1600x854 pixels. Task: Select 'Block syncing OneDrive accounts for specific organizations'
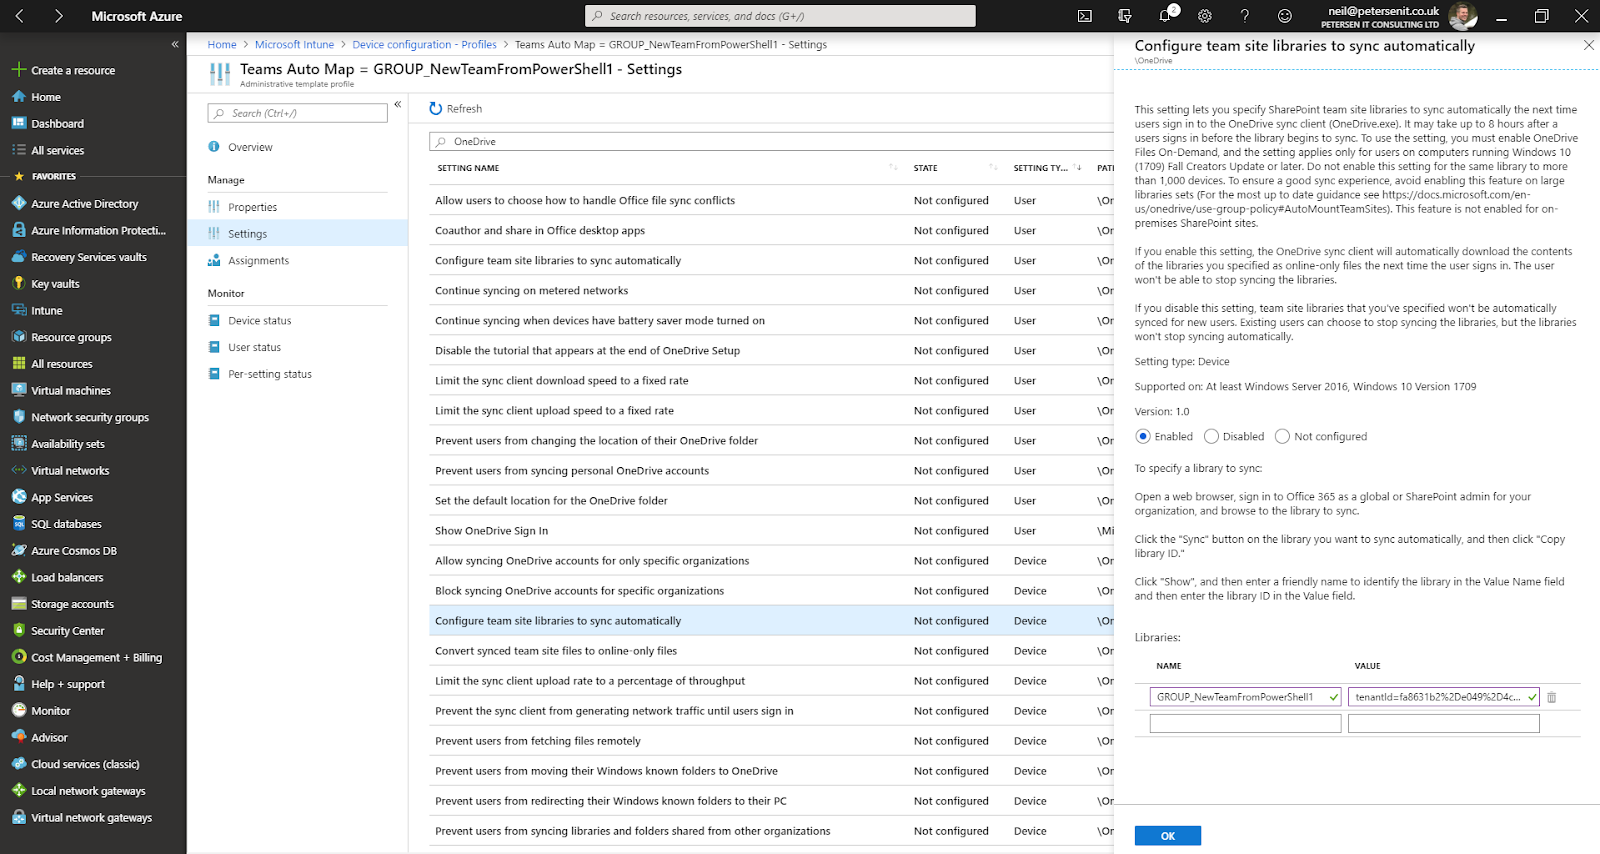click(x=771, y=590)
